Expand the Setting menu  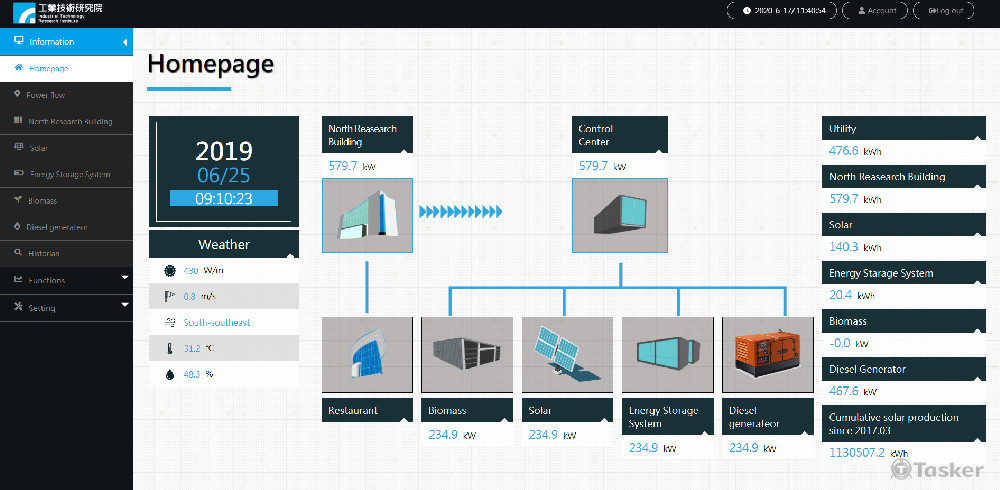pos(124,306)
